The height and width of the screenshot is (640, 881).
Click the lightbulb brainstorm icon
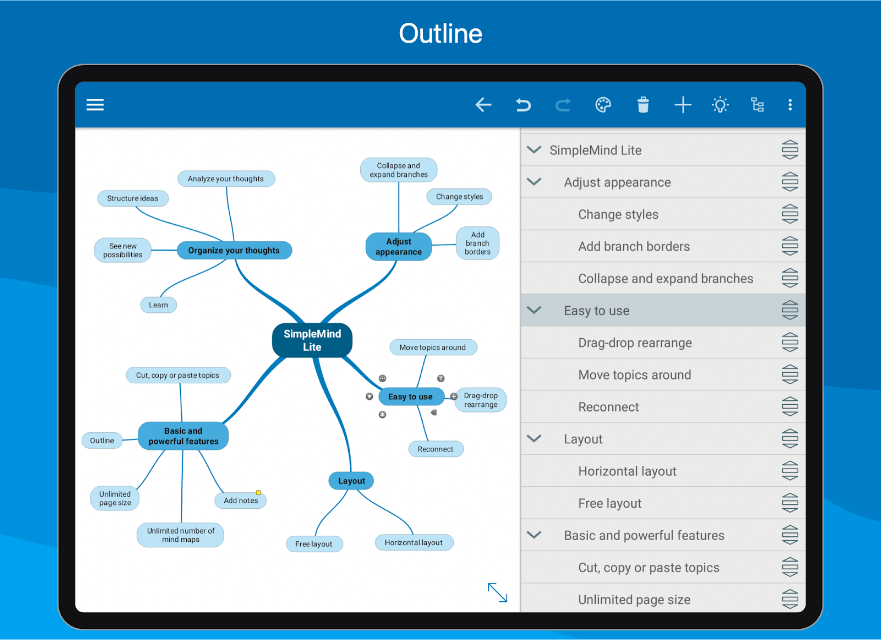[x=720, y=105]
